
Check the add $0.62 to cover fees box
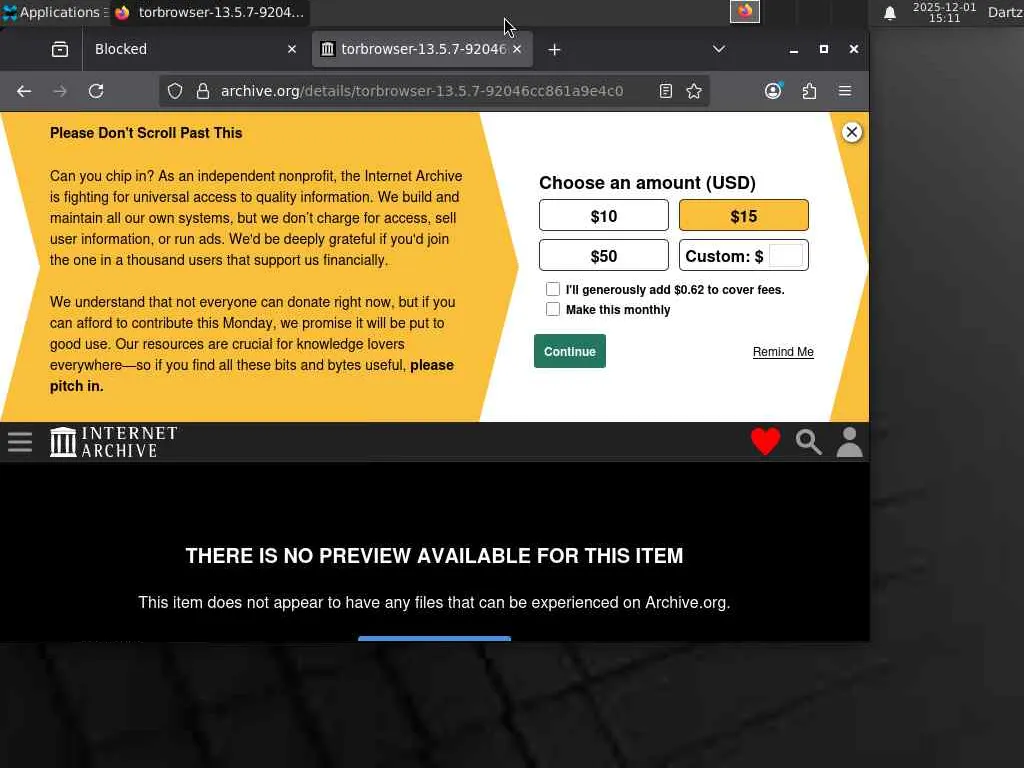(553, 289)
